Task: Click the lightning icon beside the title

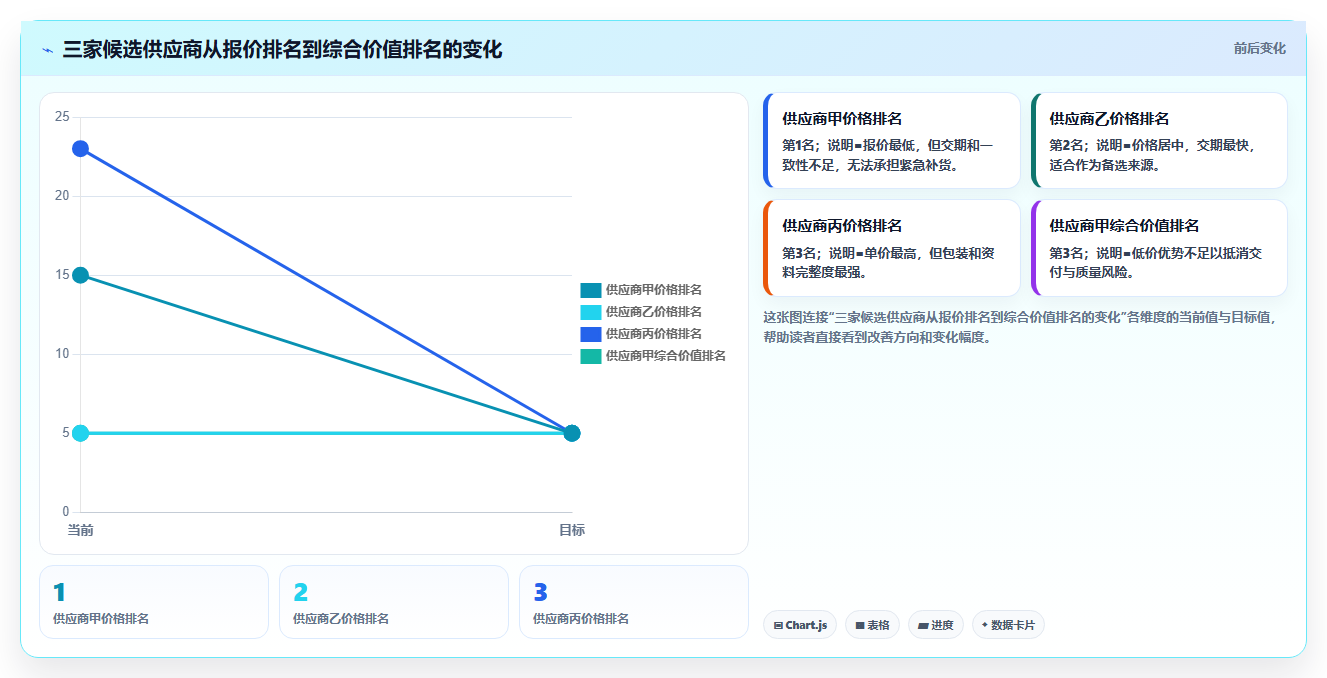Action: point(47,50)
